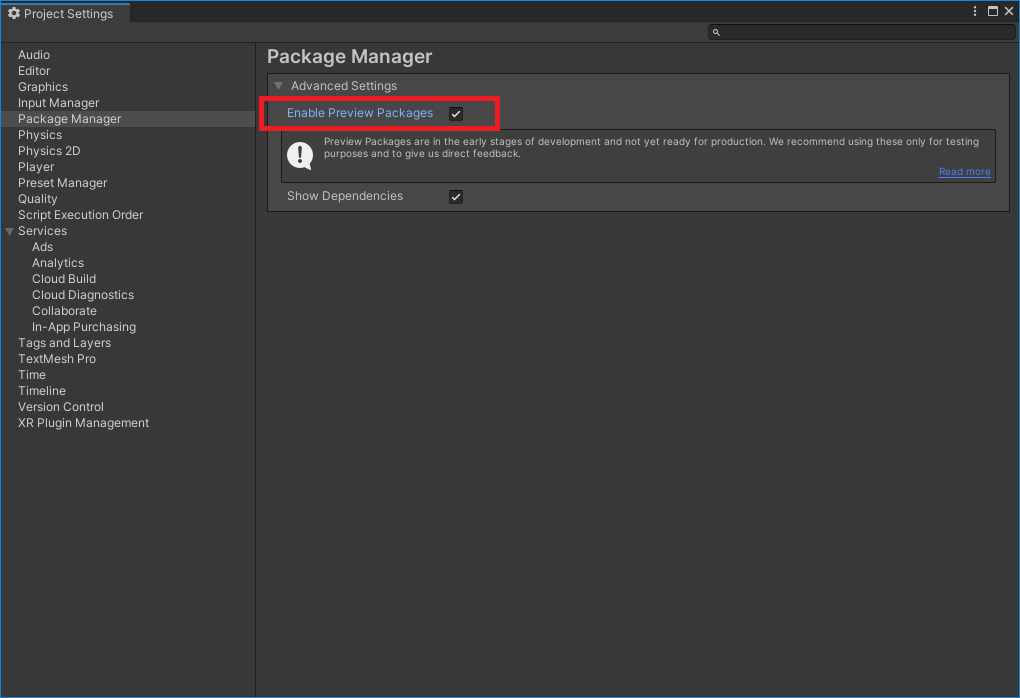1020x698 pixels.
Task: Collapse the Services tree group
Action: (x=9, y=231)
